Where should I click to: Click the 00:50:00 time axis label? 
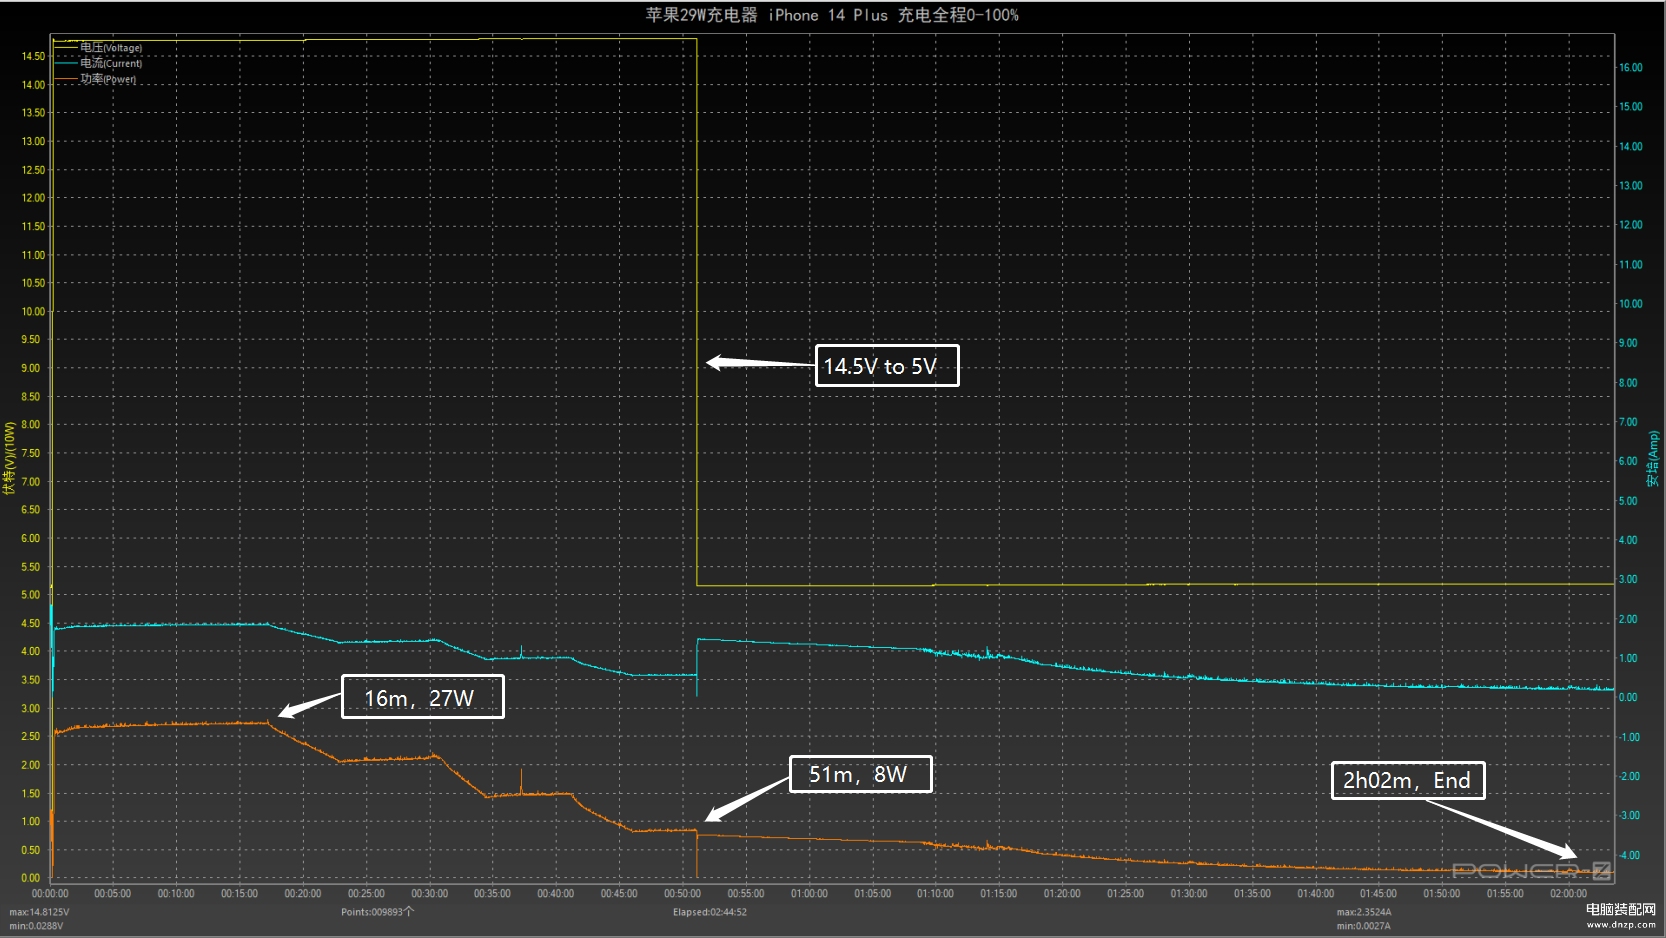pyautogui.click(x=682, y=894)
